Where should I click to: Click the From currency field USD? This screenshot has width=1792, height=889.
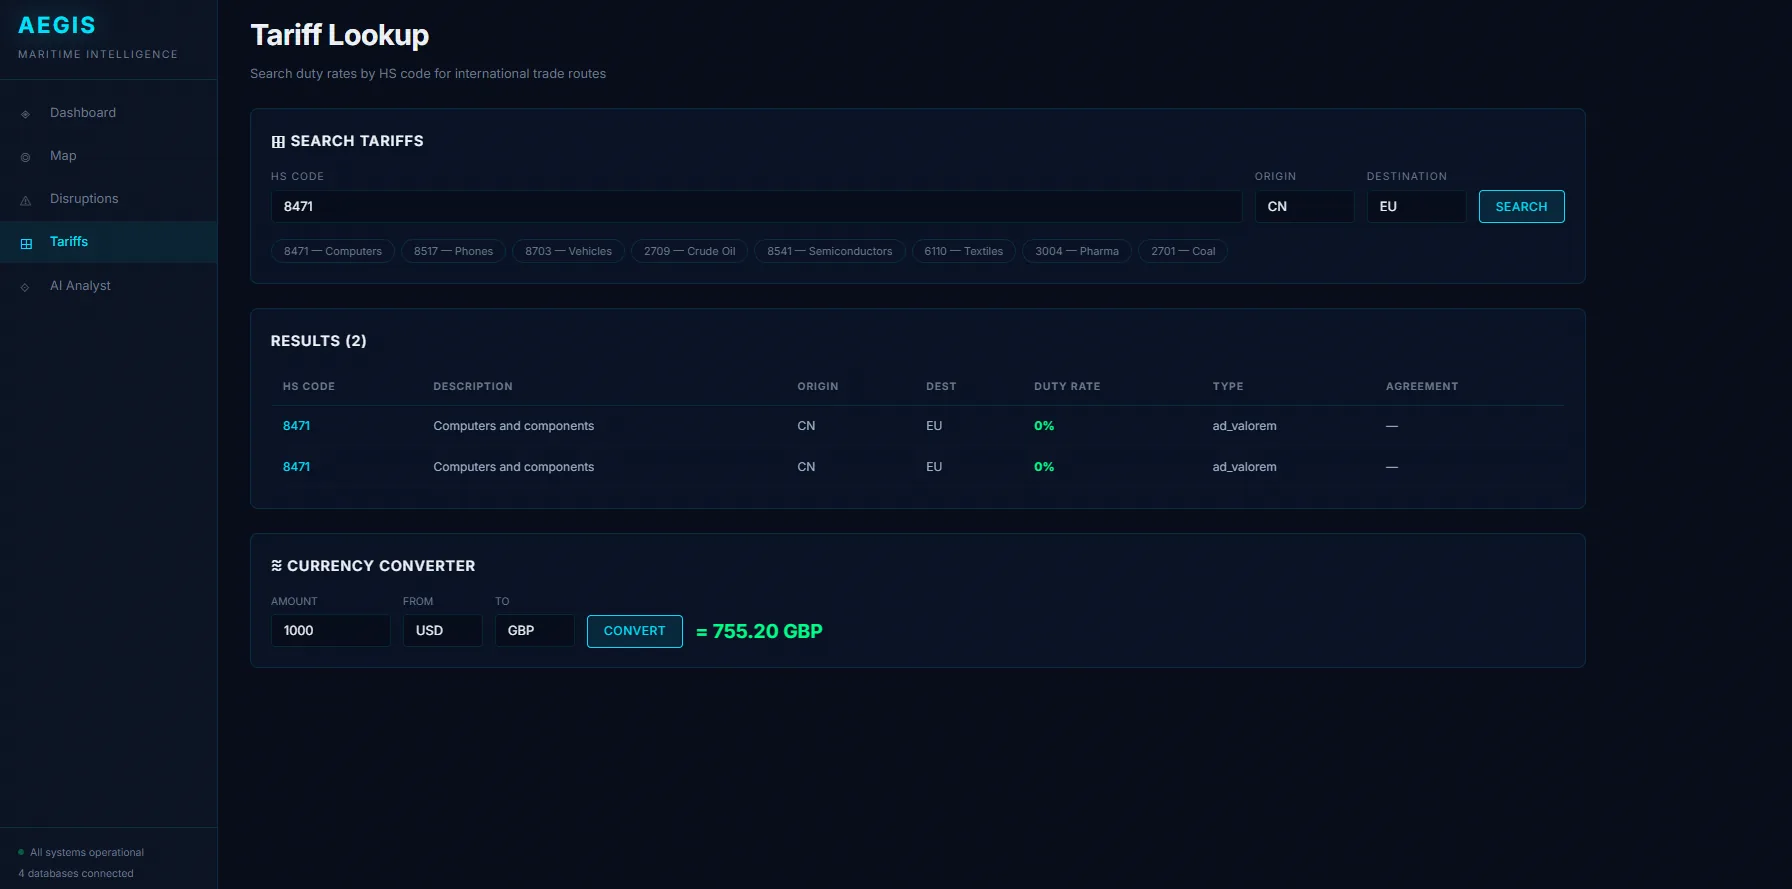[x=443, y=630]
